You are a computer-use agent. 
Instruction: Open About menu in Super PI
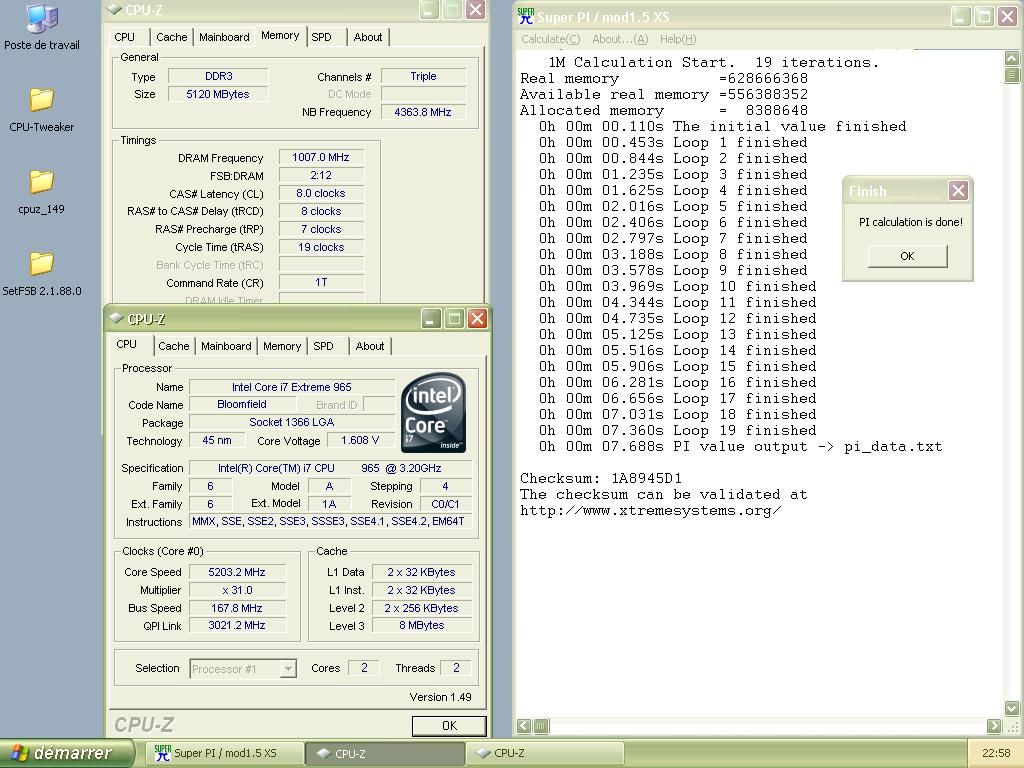point(620,39)
